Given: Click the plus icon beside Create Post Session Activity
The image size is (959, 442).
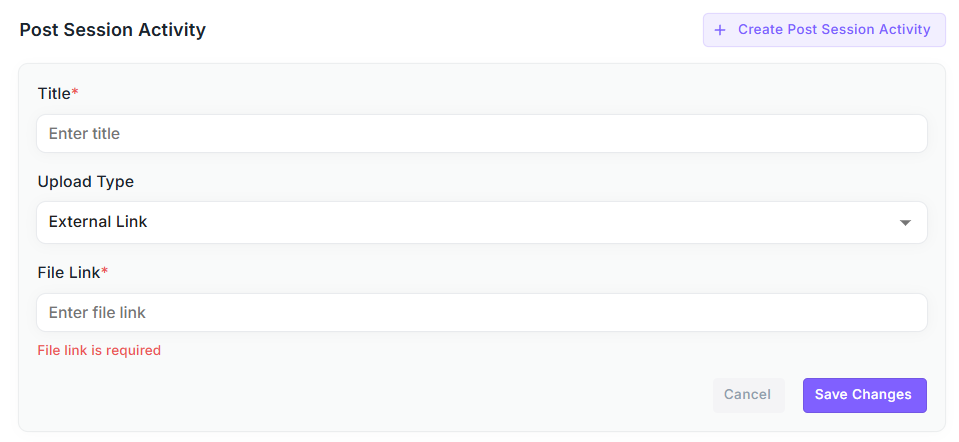Looking at the screenshot, I should click(x=720, y=30).
